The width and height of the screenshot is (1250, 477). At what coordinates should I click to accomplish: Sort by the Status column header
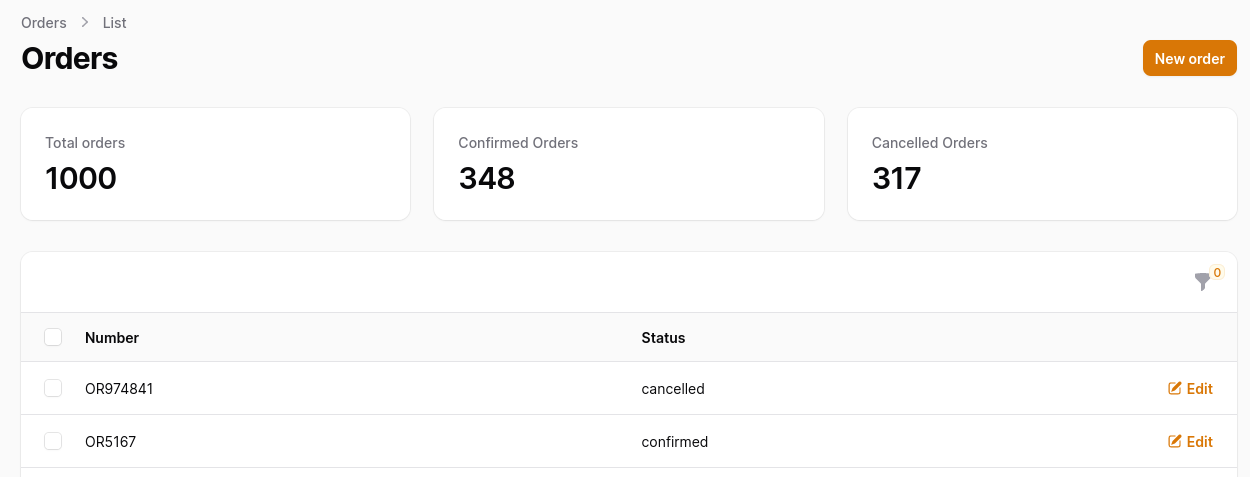663,337
